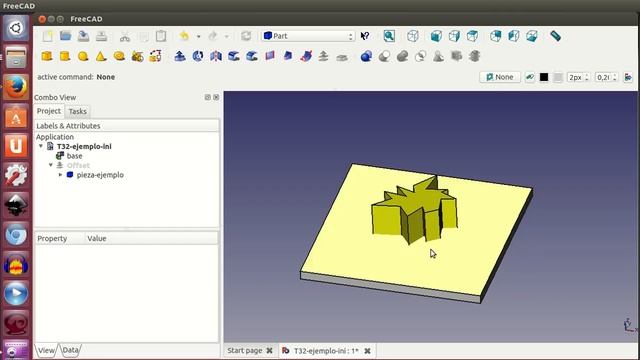Open the Create primitives dialog icon

137,56
